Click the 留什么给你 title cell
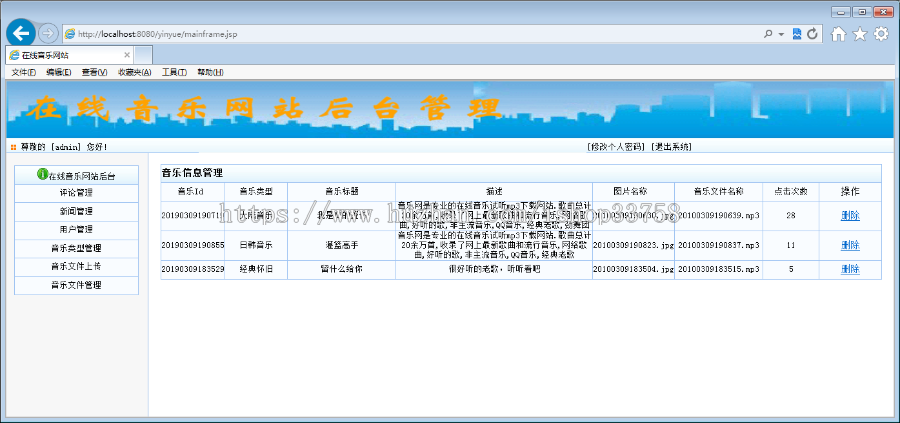The height and width of the screenshot is (423, 900). (x=342, y=269)
